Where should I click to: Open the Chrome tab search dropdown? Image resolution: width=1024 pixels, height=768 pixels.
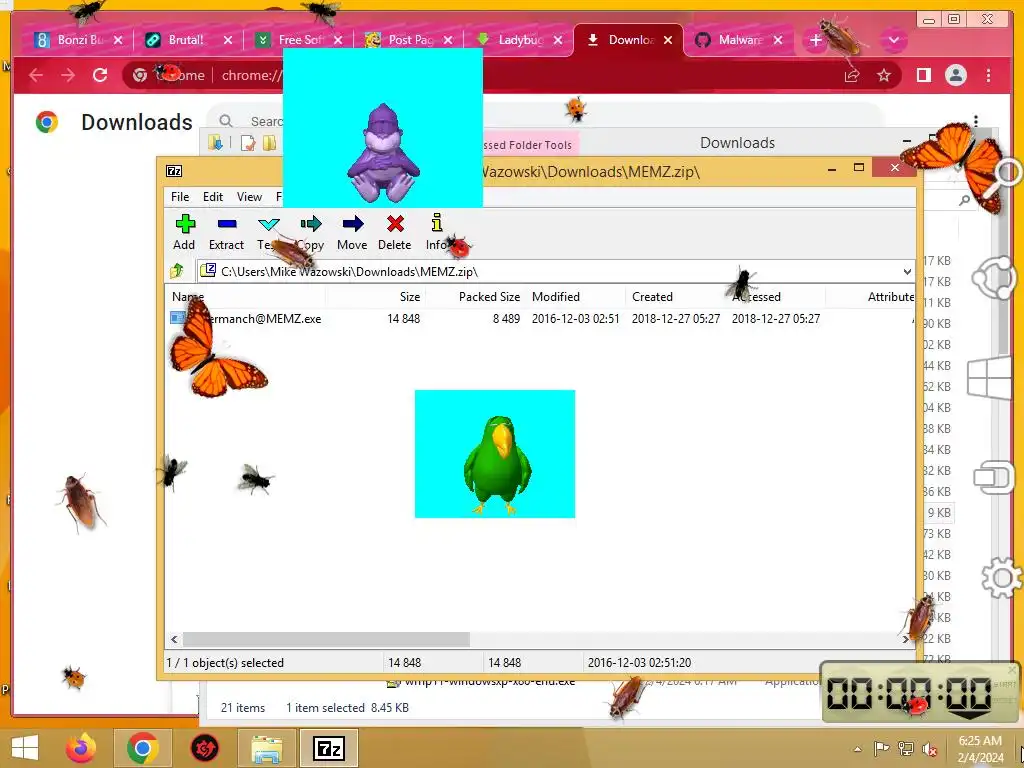pyautogui.click(x=893, y=40)
